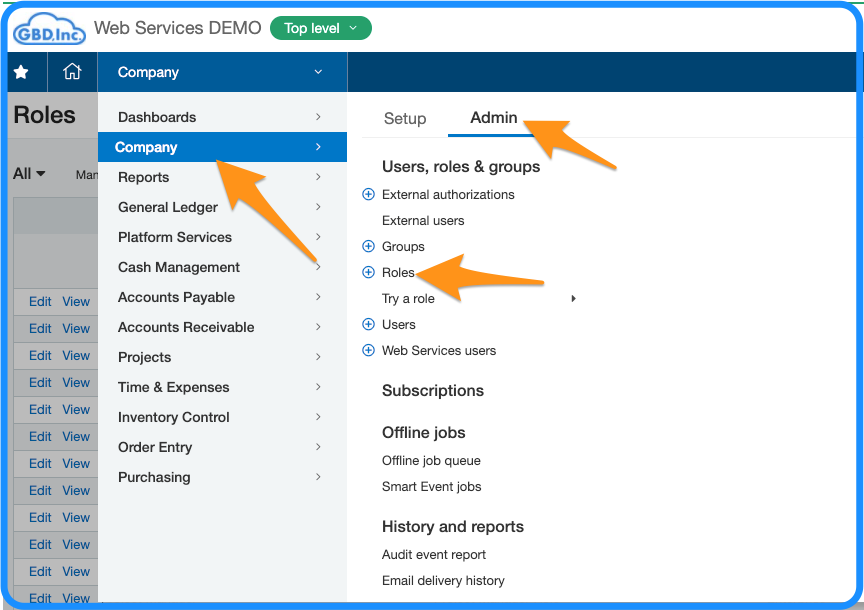
Task: Click the first Edit link in the list
Action: click(x=40, y=301)
